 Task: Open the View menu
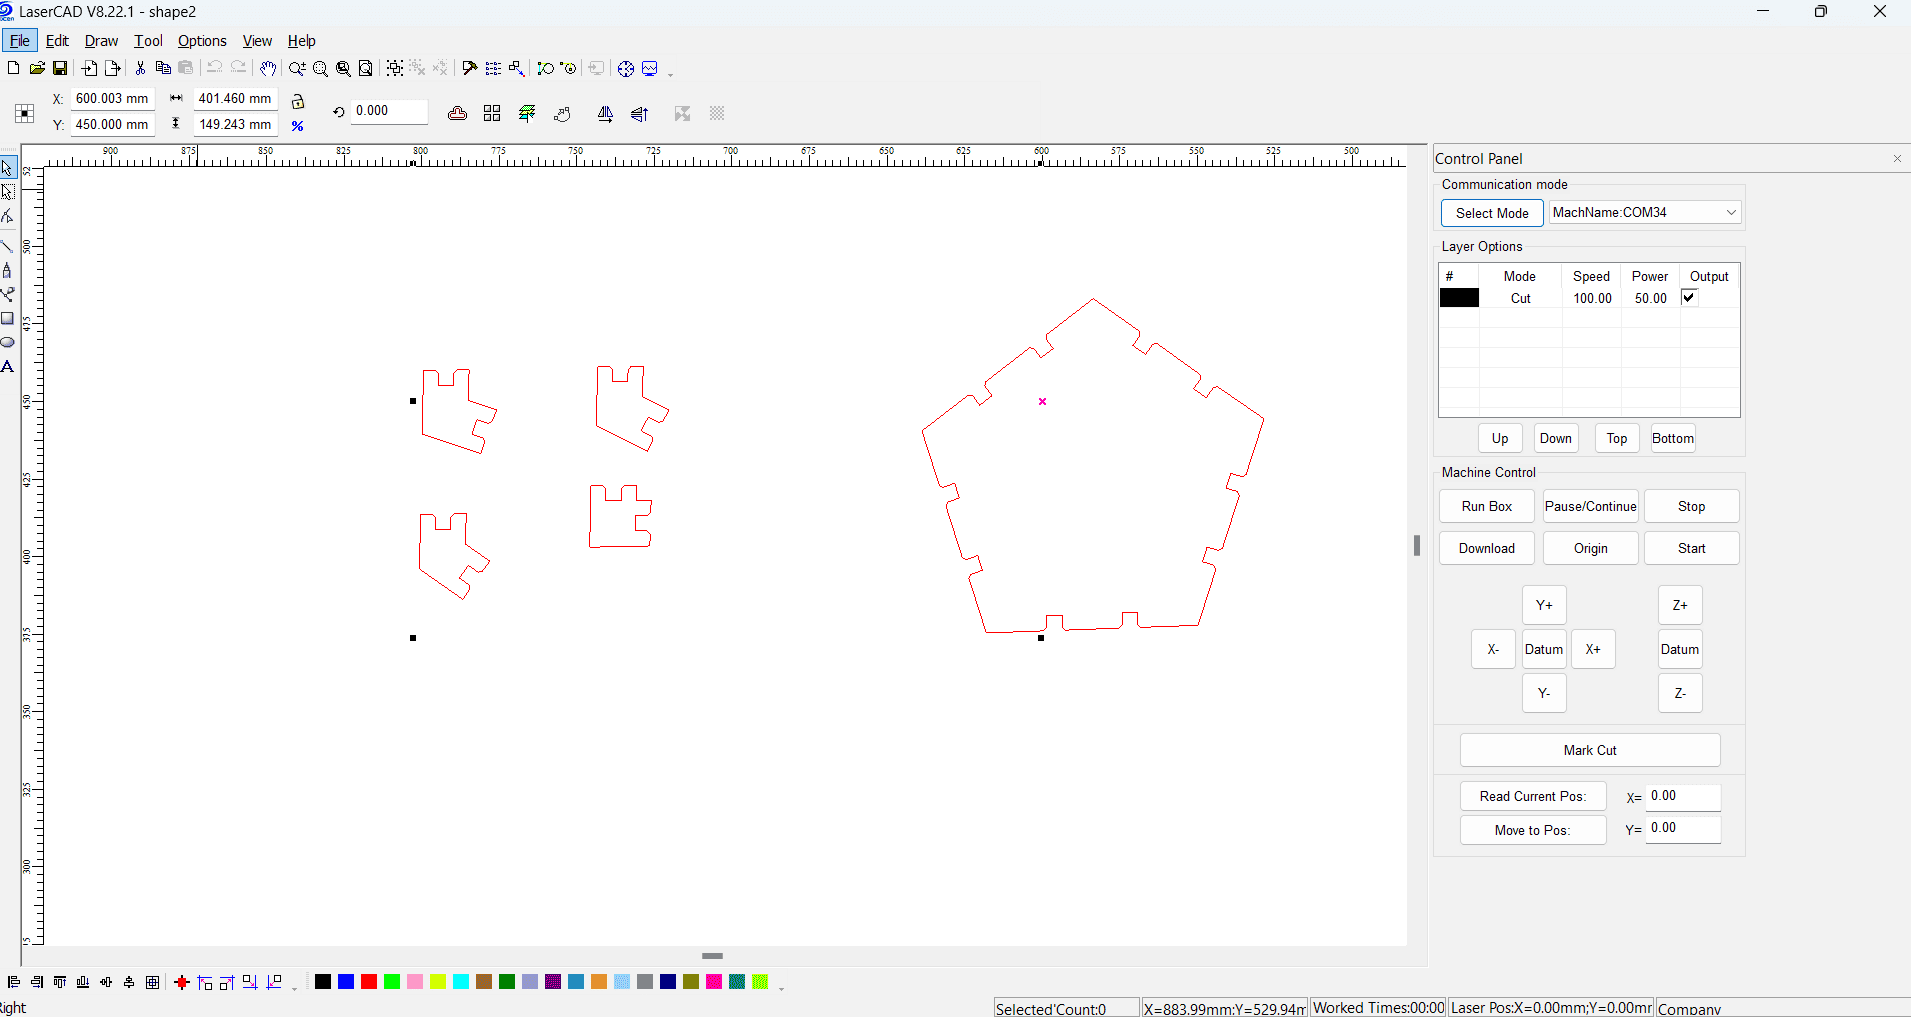257,41
